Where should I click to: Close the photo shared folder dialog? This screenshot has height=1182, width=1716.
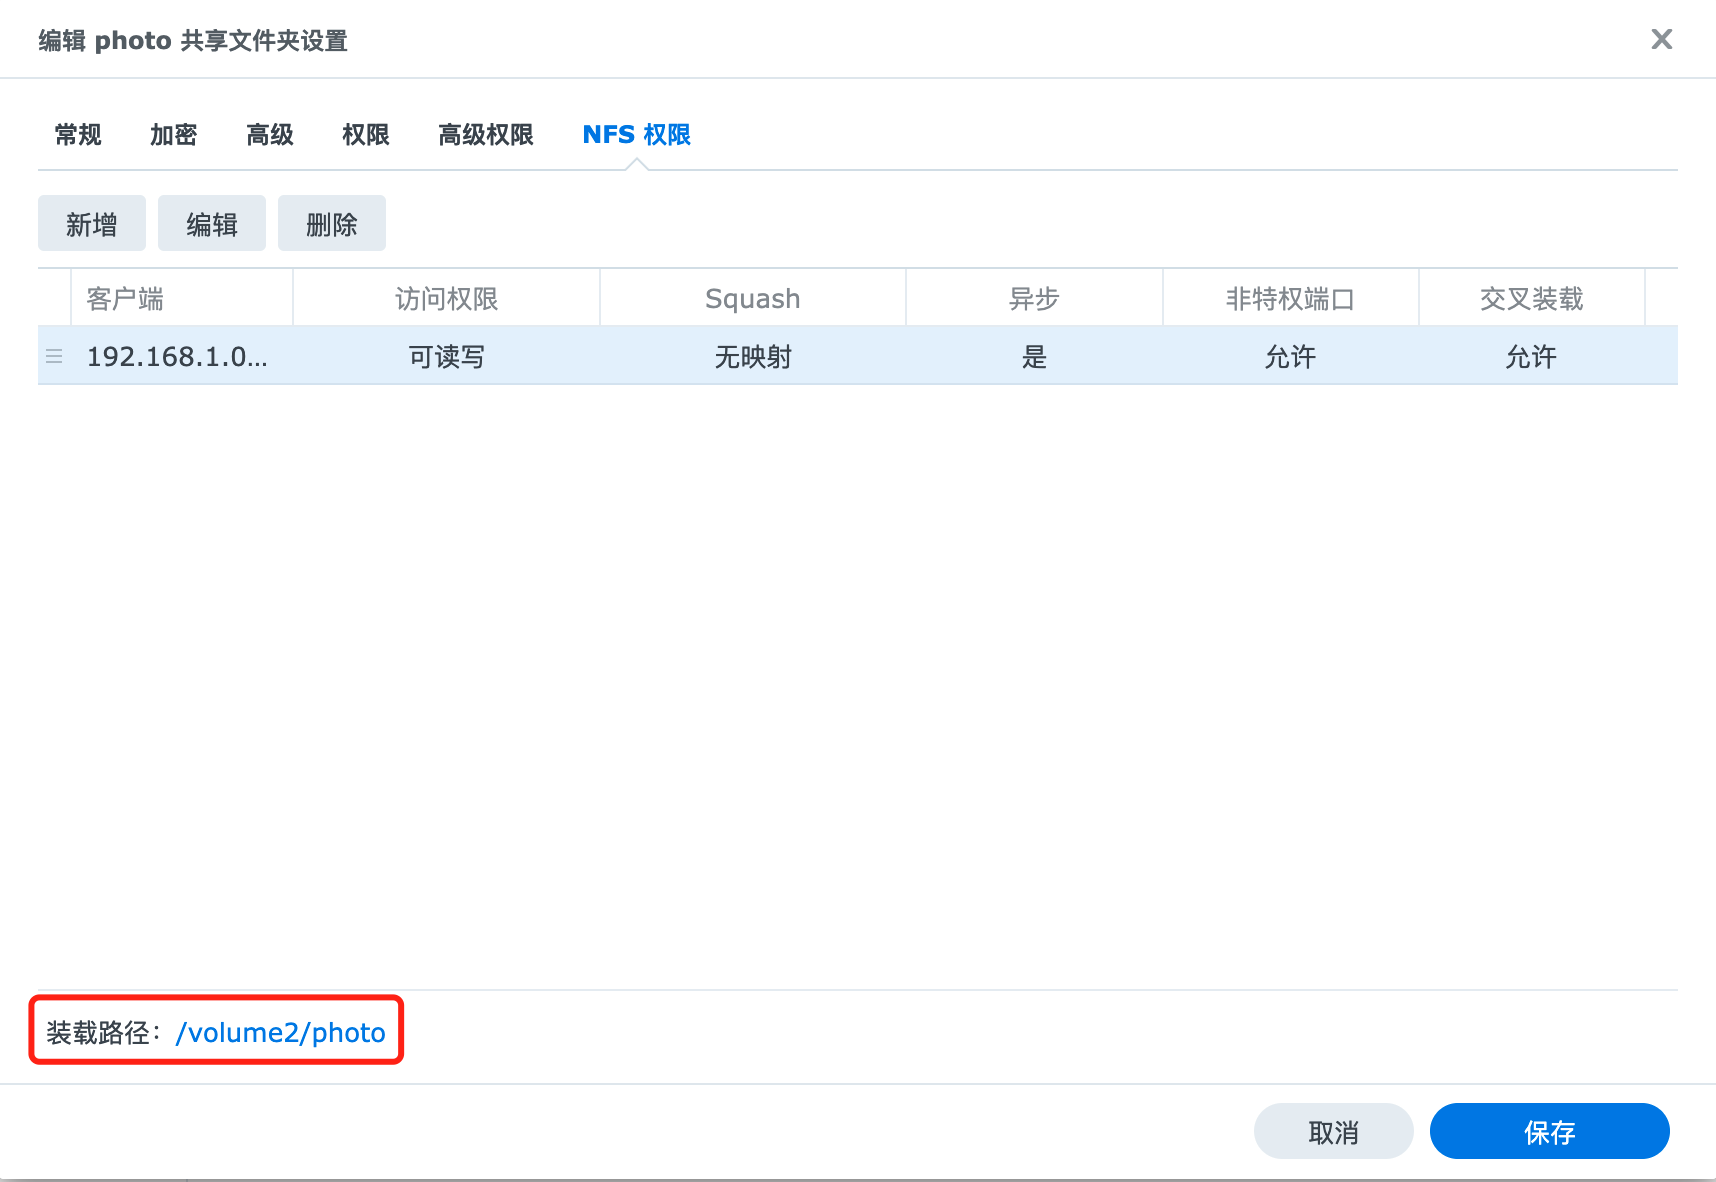(1661, 39)
